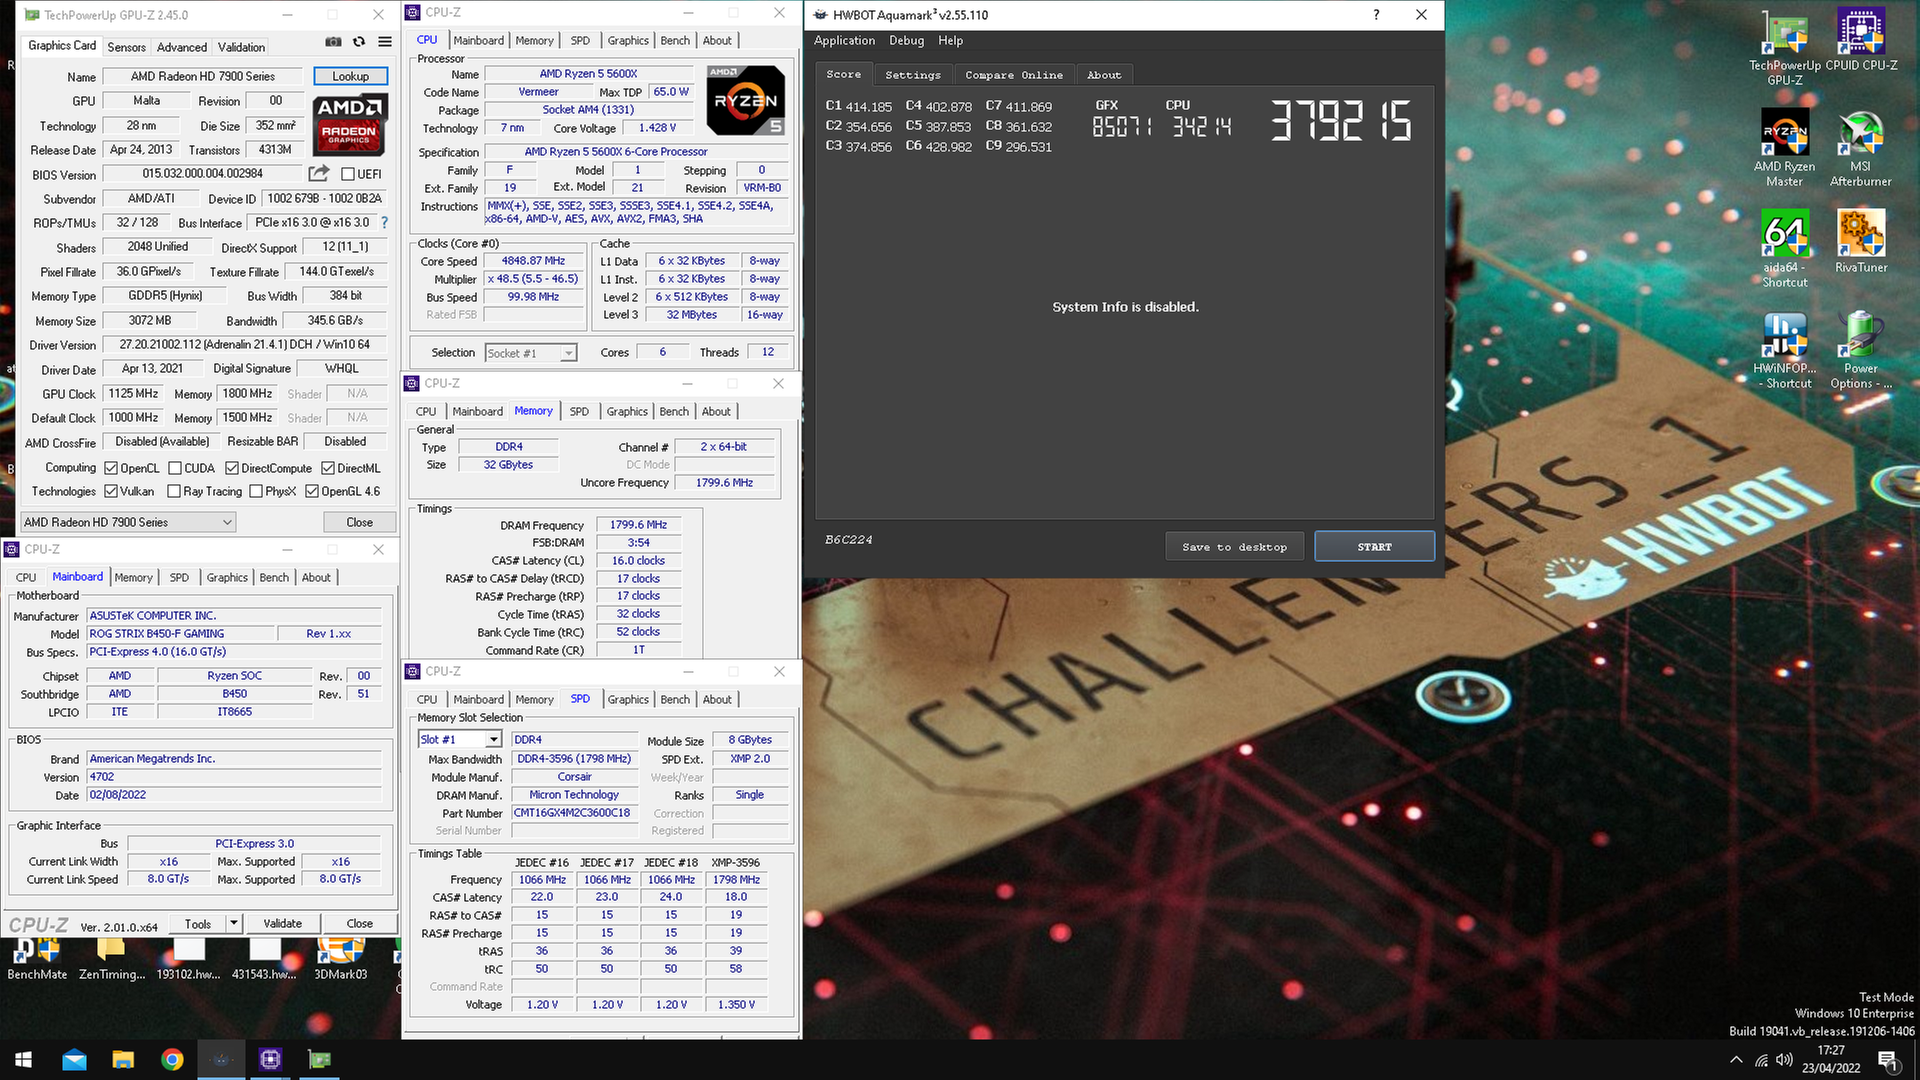Open 3DMark03 desktop icon
The width and height of the screenshot is (1920, 1080).
(340, 959)
